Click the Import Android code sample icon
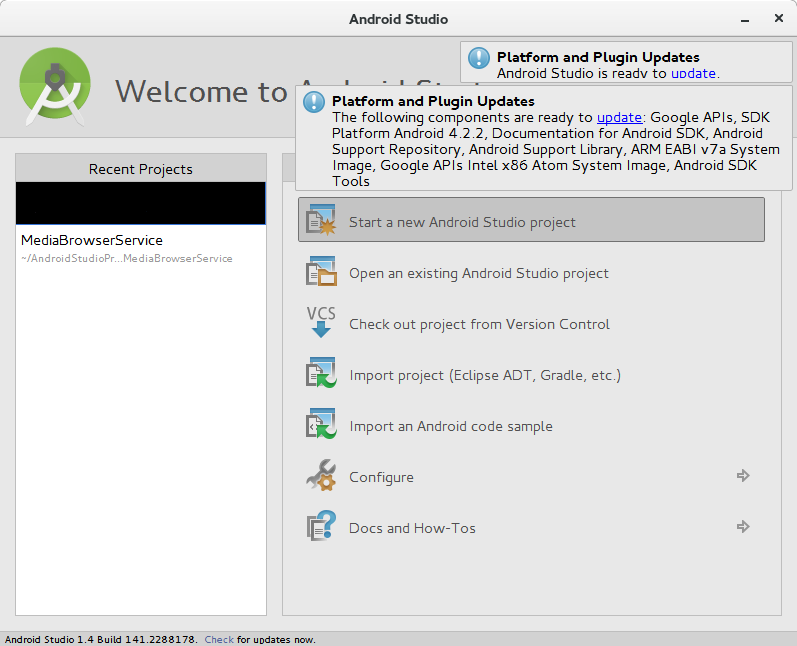This screenshot has height=646, width=797. point(321,425)
